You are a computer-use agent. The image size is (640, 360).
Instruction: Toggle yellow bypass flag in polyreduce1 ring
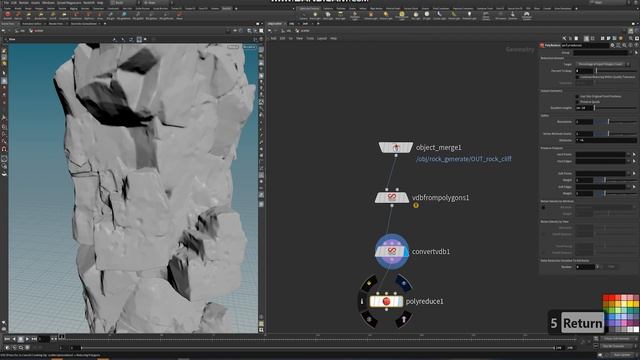click(x=369, y=282)
